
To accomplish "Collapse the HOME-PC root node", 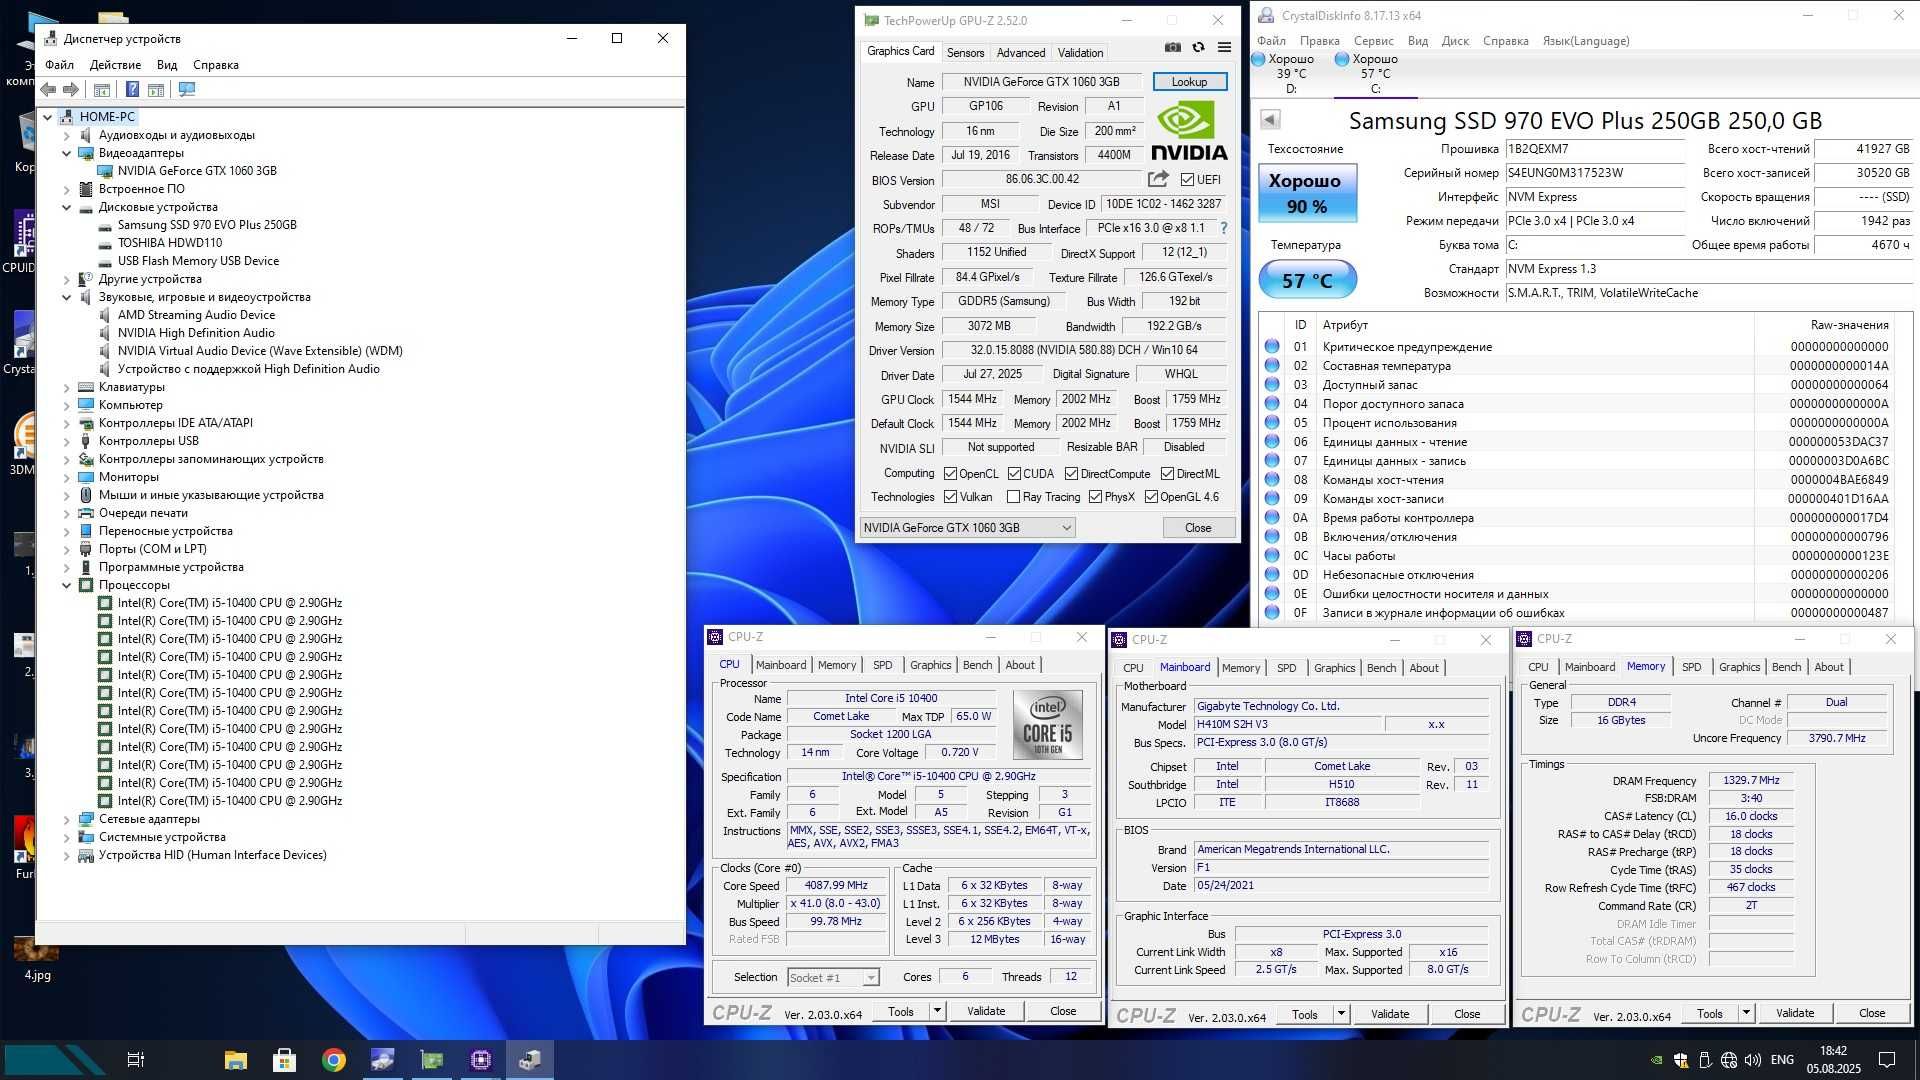I will point(47,117).
